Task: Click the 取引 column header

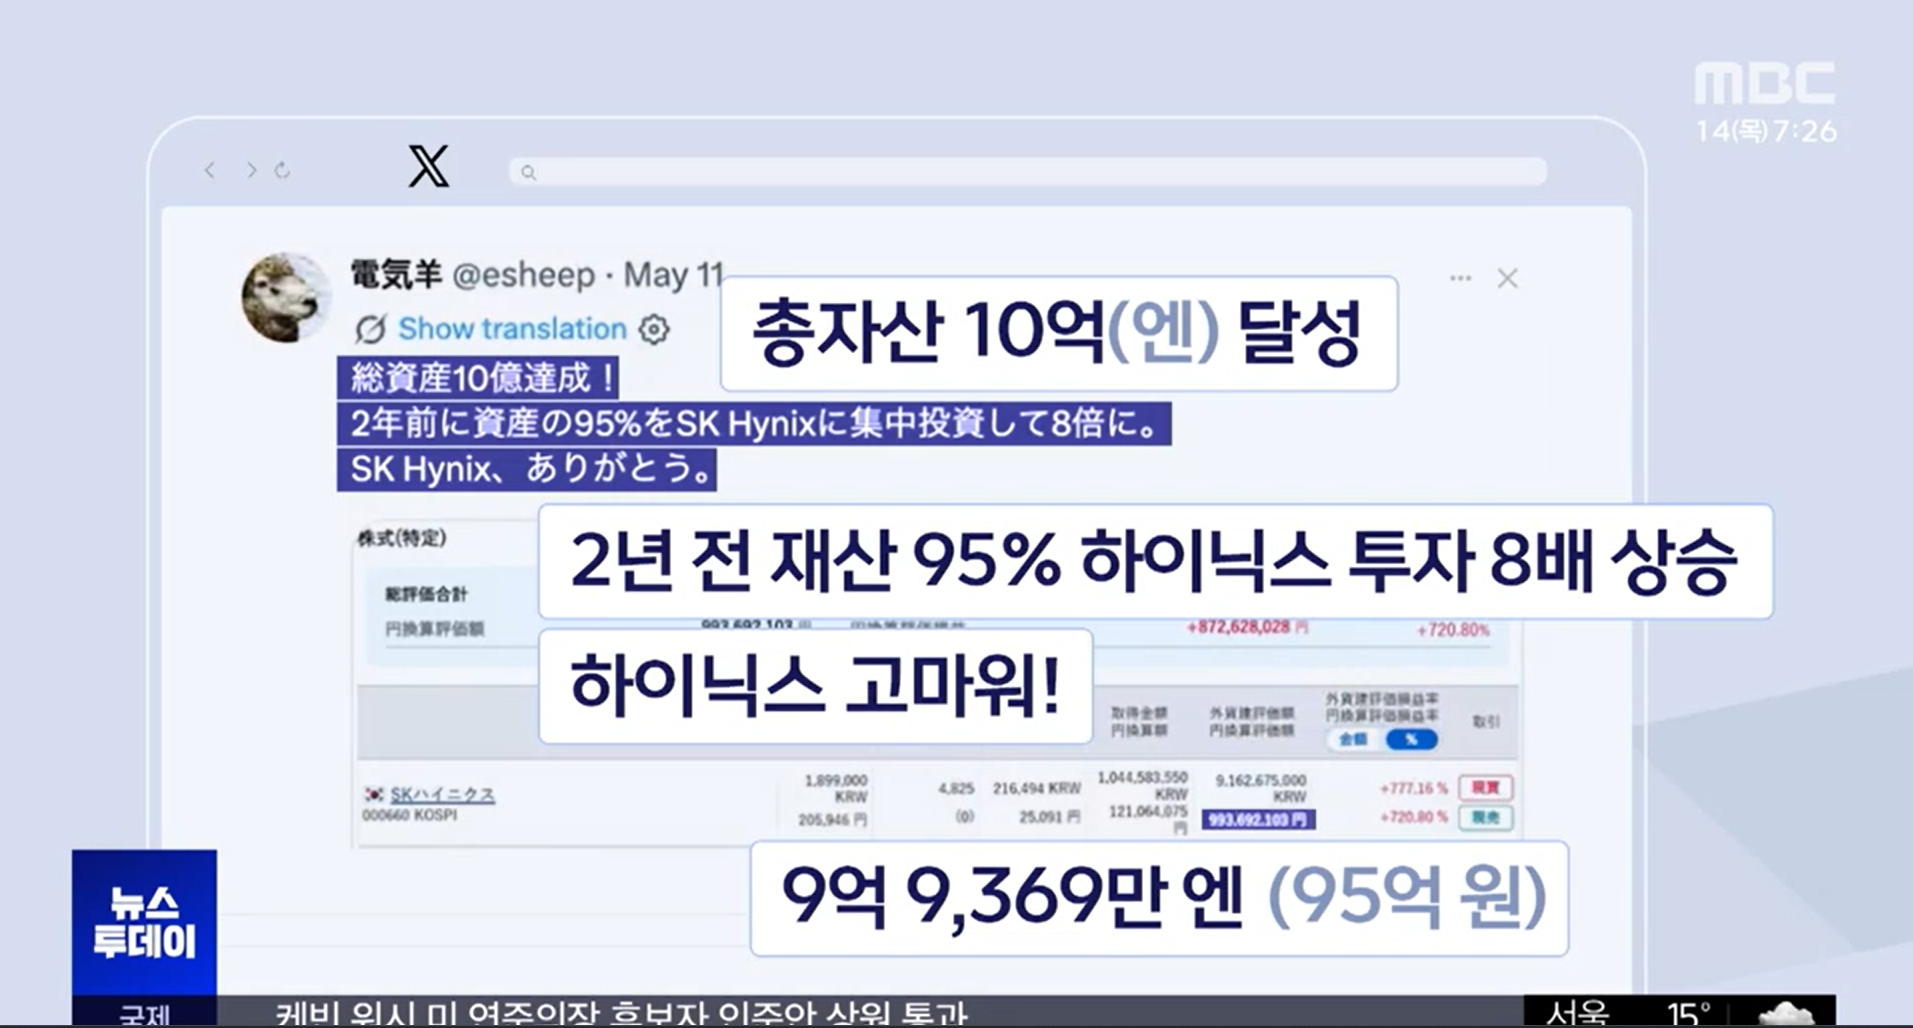Action: [1486, 721]
